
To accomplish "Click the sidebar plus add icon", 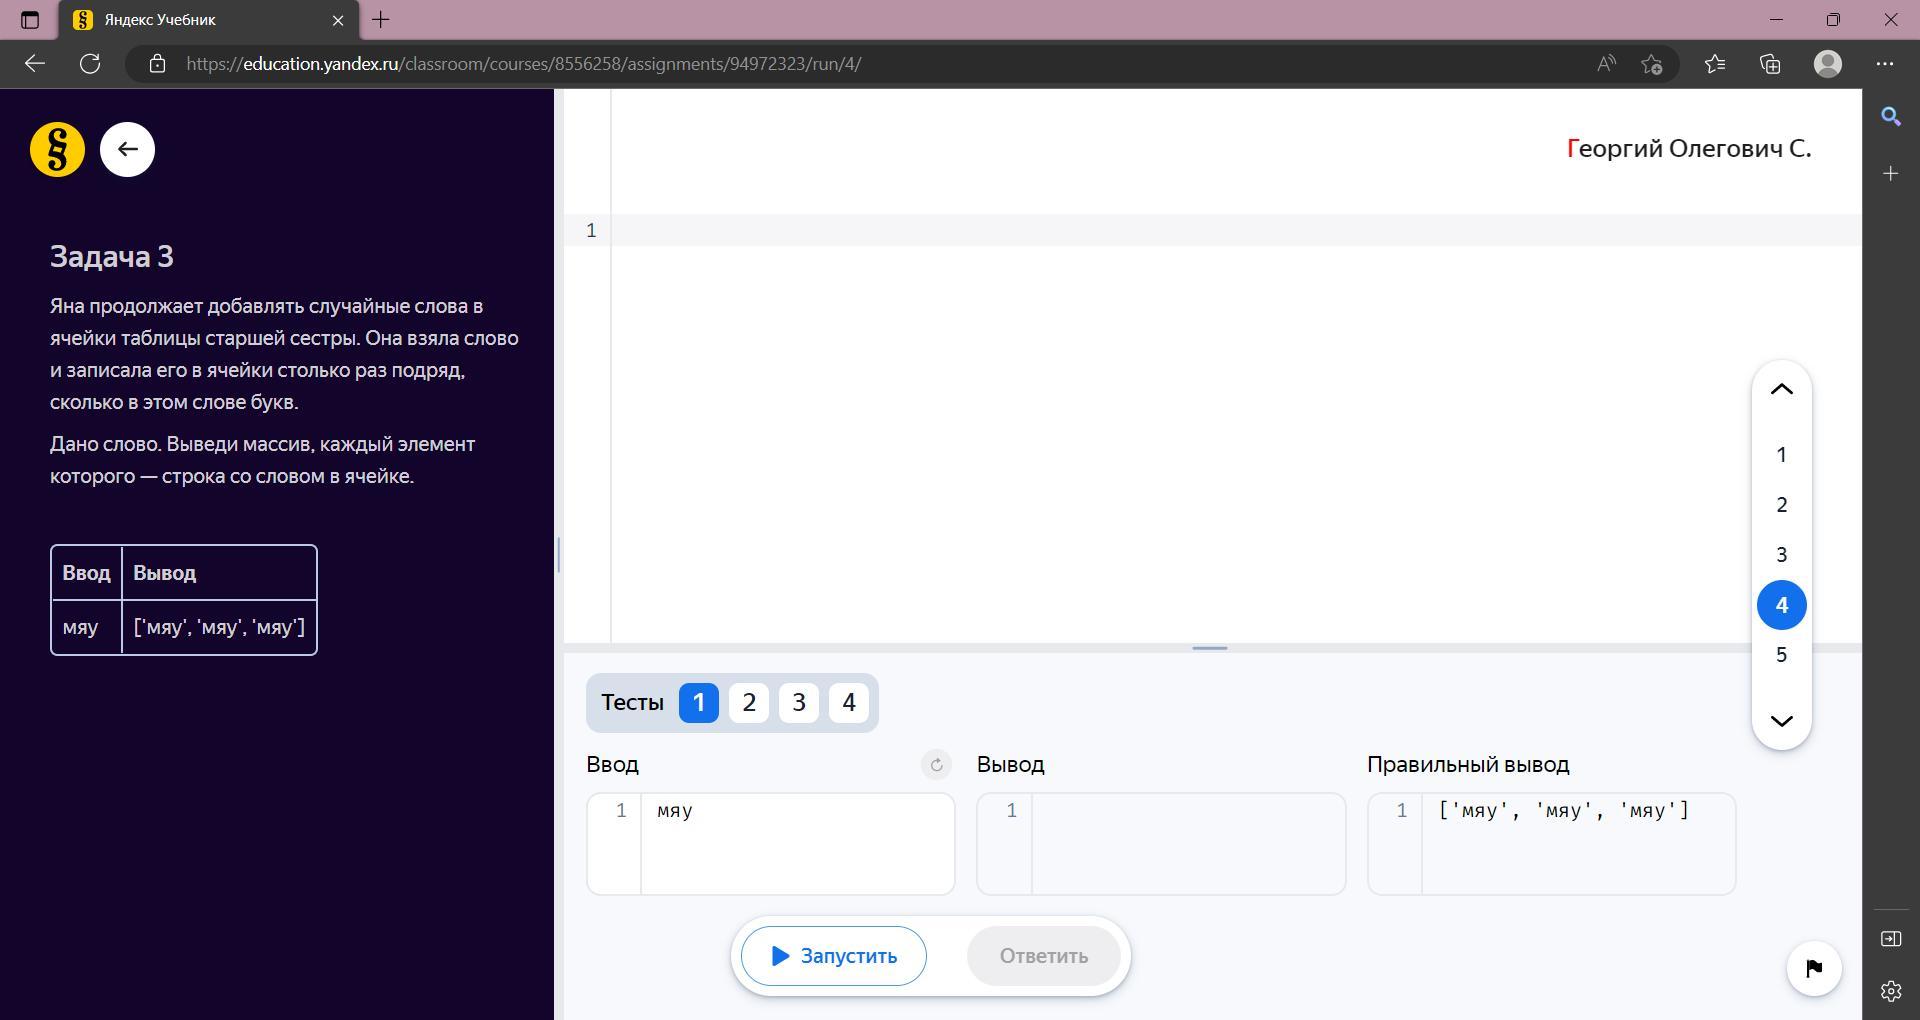I will click(x=1890, y=174).
